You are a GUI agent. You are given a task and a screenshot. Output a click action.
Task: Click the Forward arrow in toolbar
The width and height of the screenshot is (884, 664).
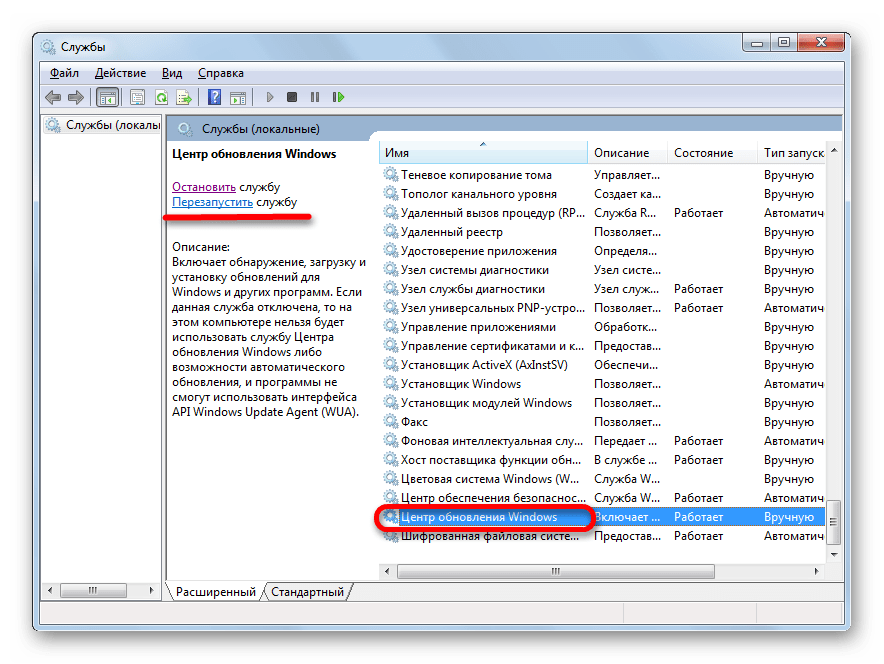[x=76, y=97]
